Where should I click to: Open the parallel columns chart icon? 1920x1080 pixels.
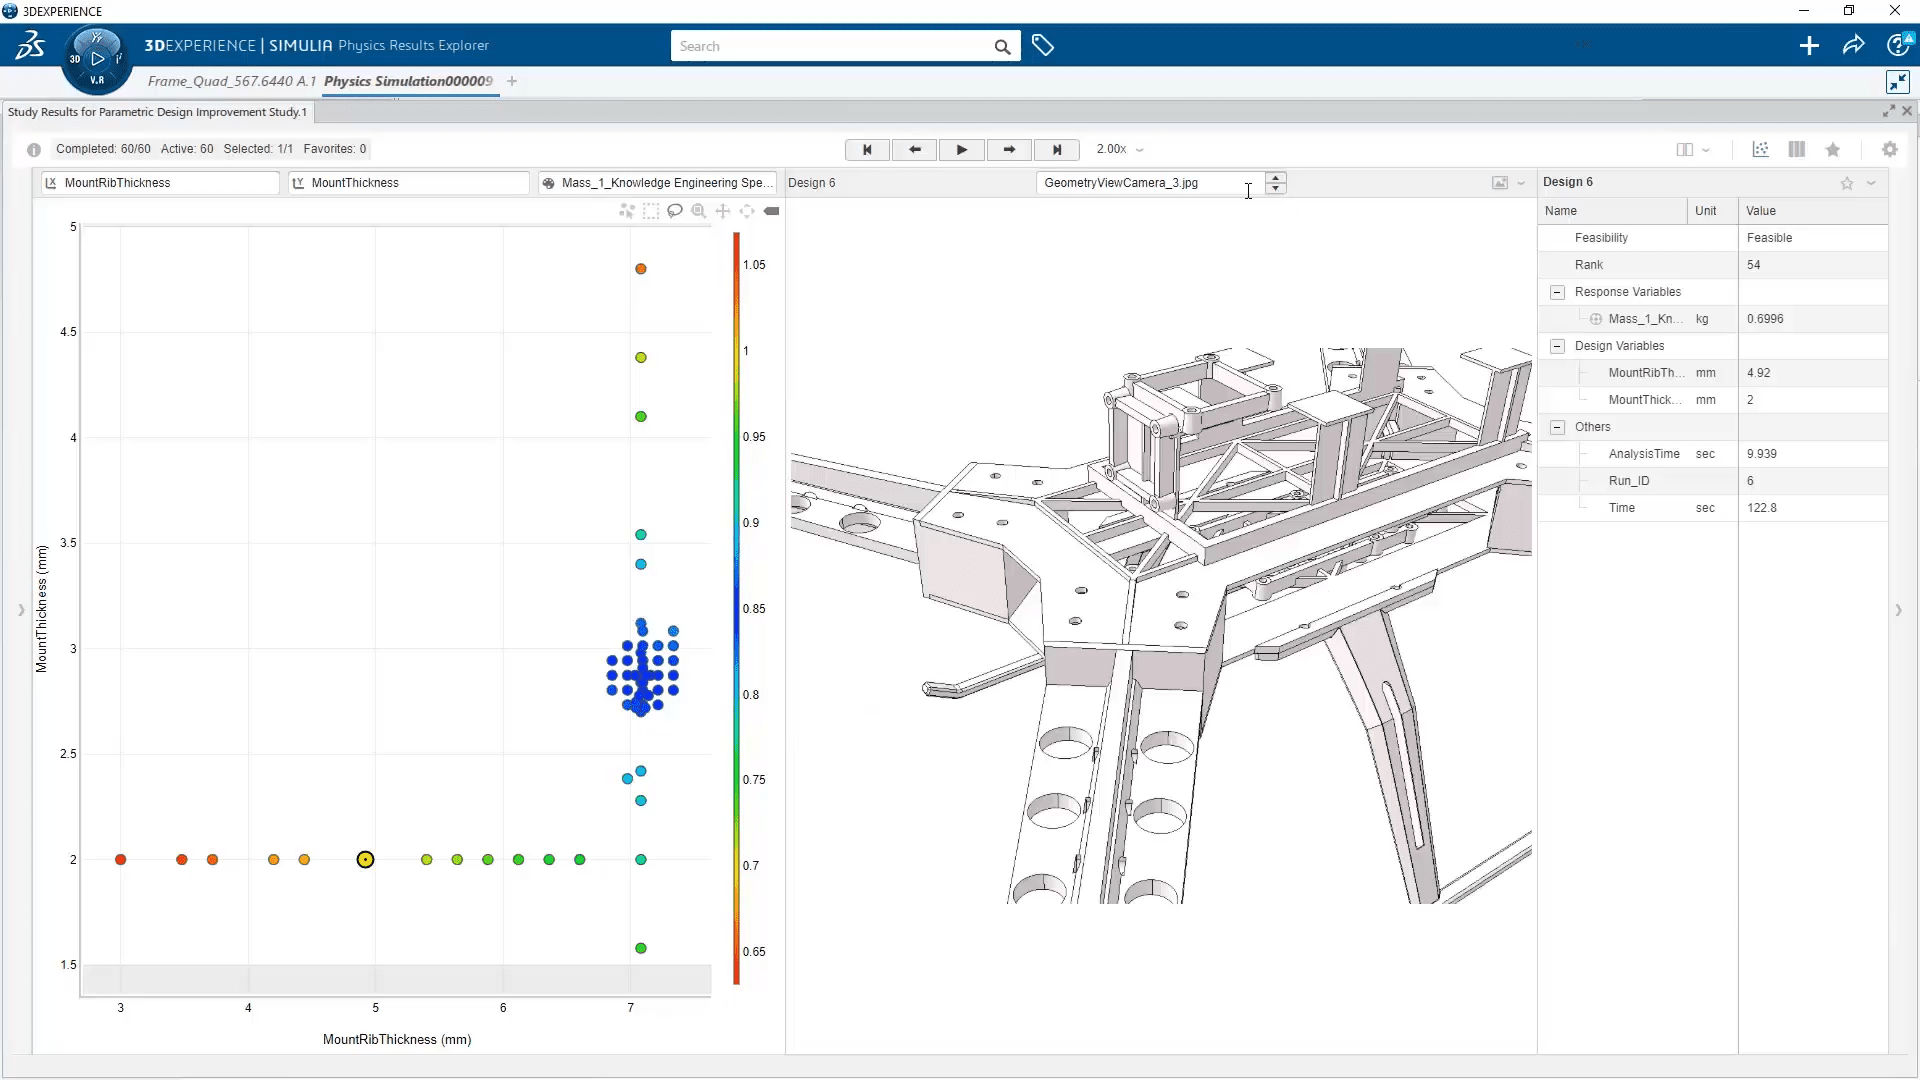coord(1797,150)
